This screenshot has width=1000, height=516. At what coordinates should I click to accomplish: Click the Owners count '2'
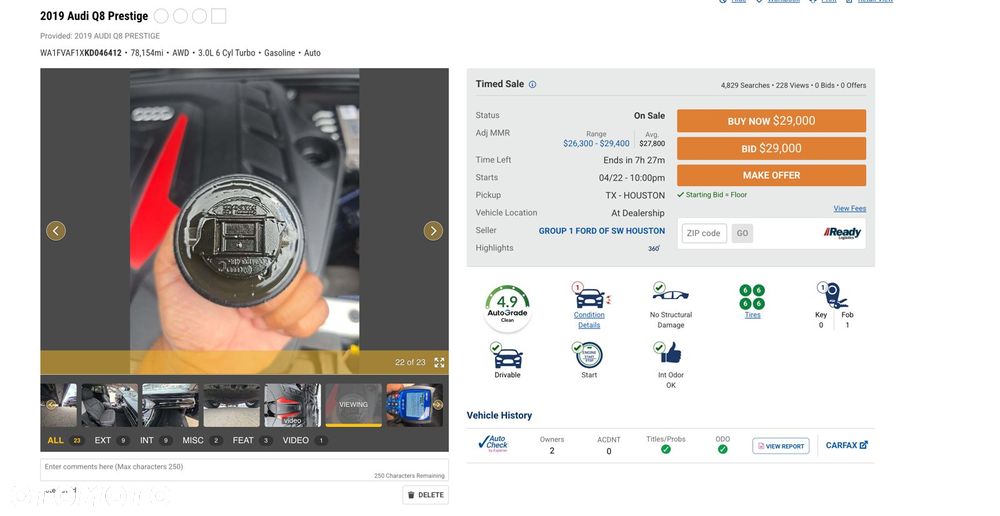click(552, 450)
